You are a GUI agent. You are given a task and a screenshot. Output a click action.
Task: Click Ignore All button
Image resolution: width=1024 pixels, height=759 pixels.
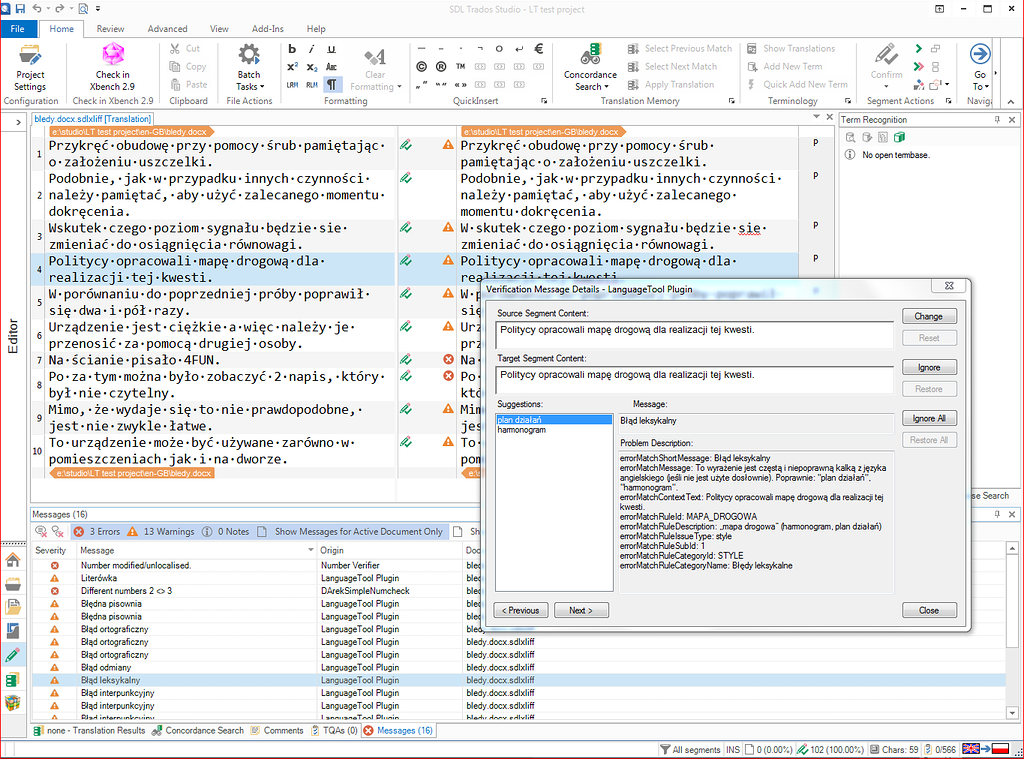(x=929, y=418)
